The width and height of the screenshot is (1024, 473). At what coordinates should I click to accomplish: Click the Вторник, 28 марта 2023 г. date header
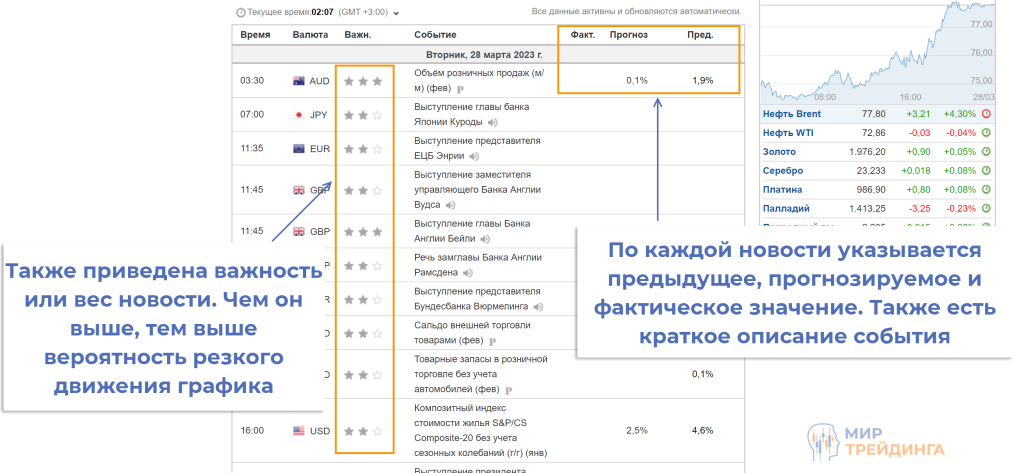484,55
